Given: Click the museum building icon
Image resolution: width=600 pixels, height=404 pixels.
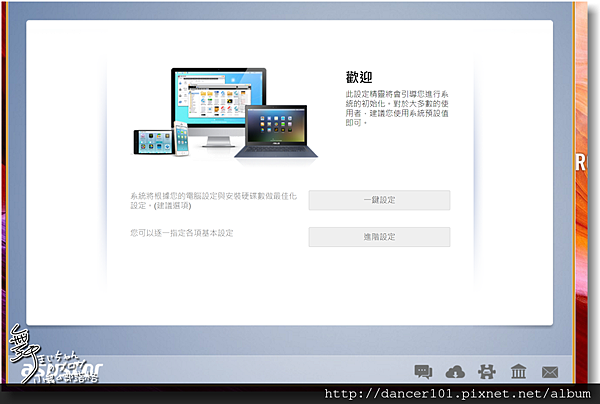Looking at the screenshot, I should tap(518, 371).
